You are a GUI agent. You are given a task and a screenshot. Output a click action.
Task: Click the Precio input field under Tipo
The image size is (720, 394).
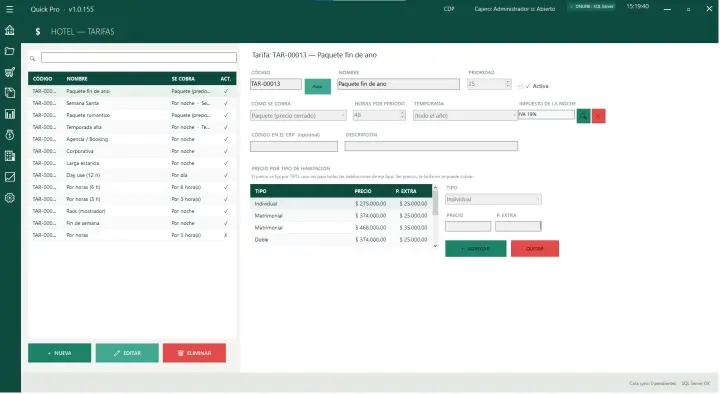point(468,226)
